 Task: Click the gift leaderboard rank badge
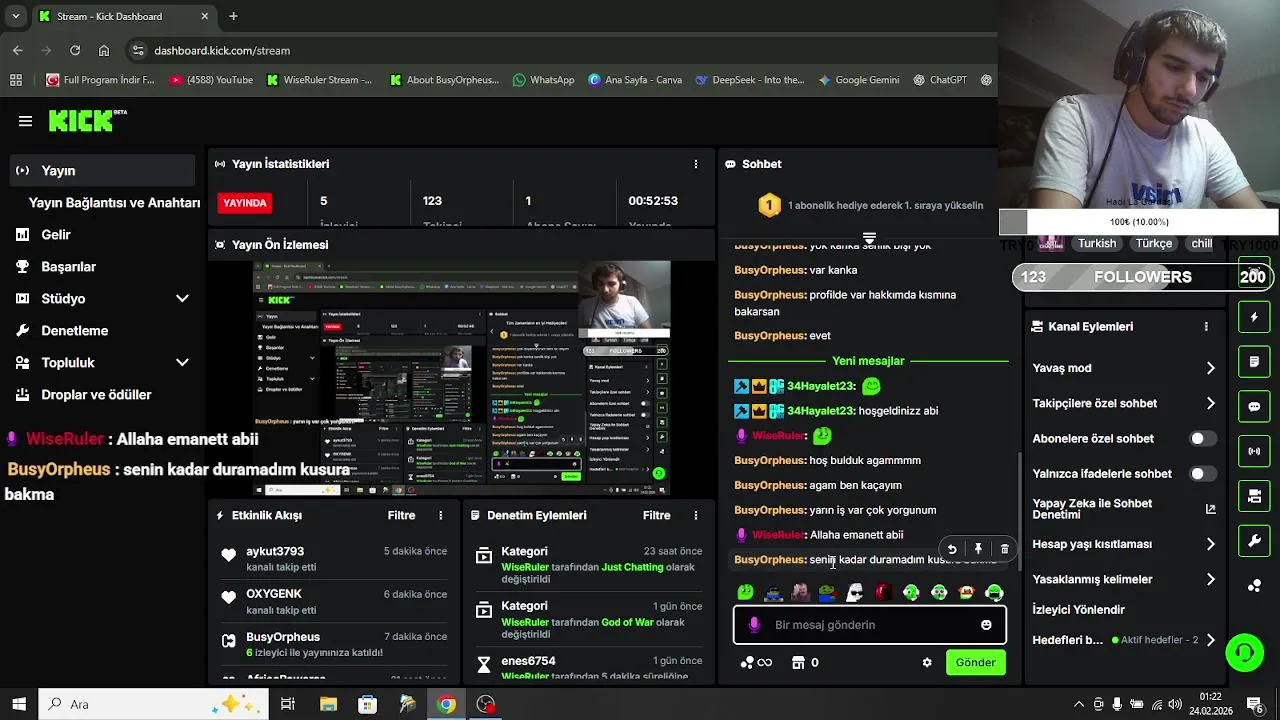click(769, 206)
